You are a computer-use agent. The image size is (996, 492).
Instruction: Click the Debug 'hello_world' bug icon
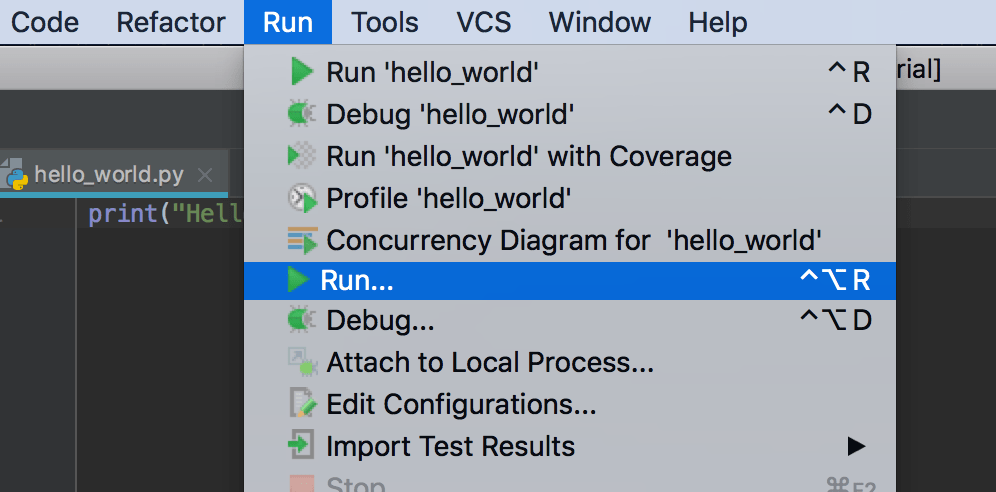[x=301, y=114]
